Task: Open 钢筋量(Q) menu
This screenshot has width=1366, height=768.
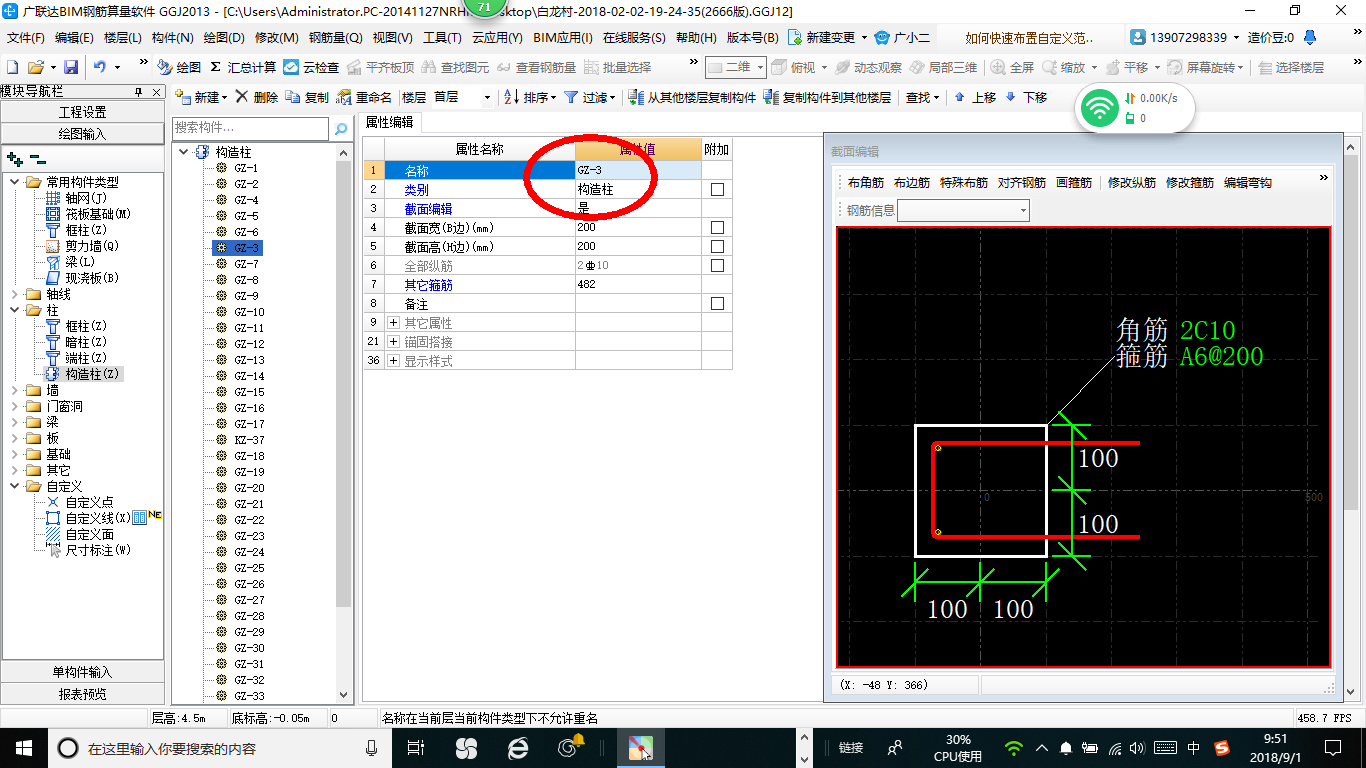Action: click(336, 38)
